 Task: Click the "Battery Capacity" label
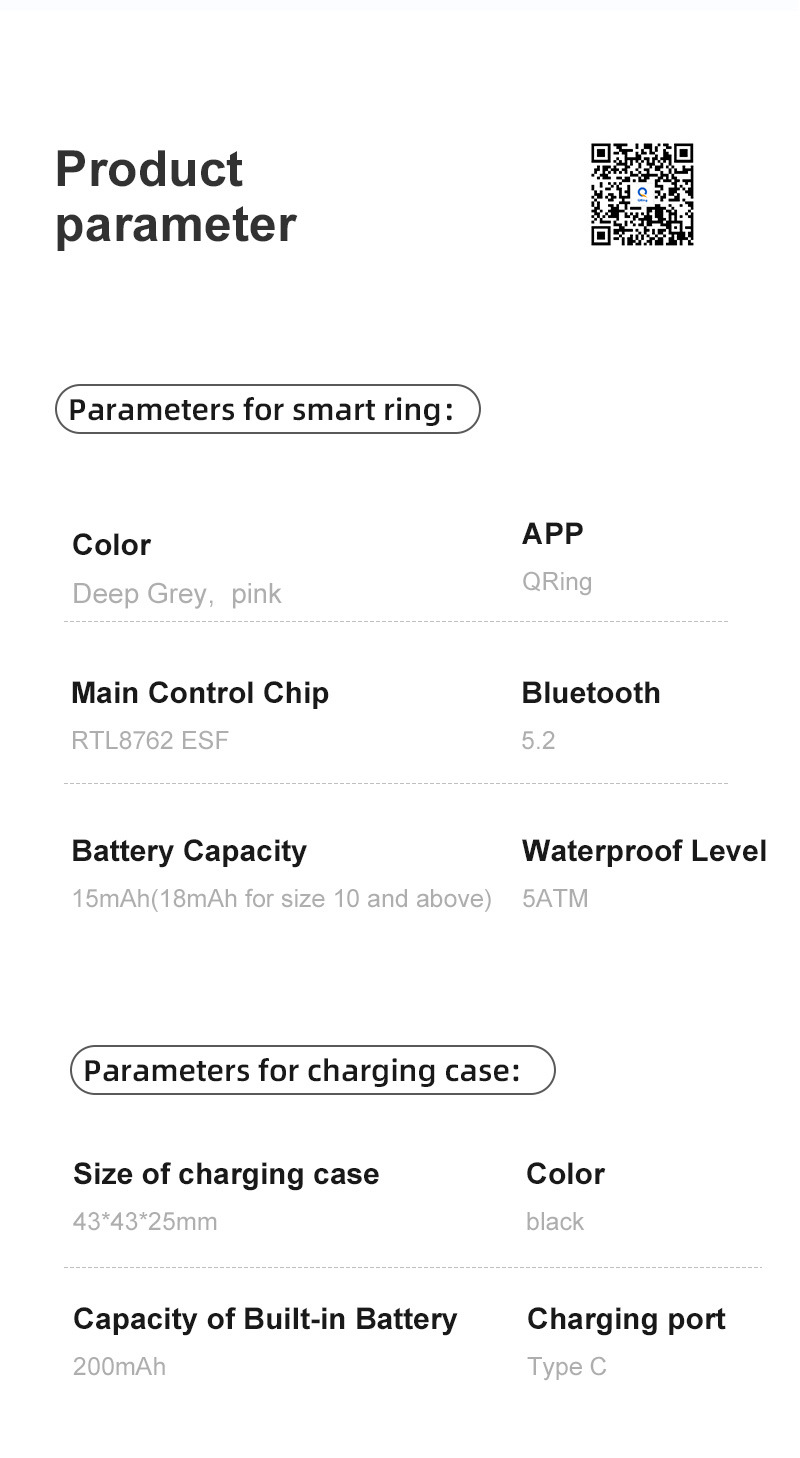[189, 851]
